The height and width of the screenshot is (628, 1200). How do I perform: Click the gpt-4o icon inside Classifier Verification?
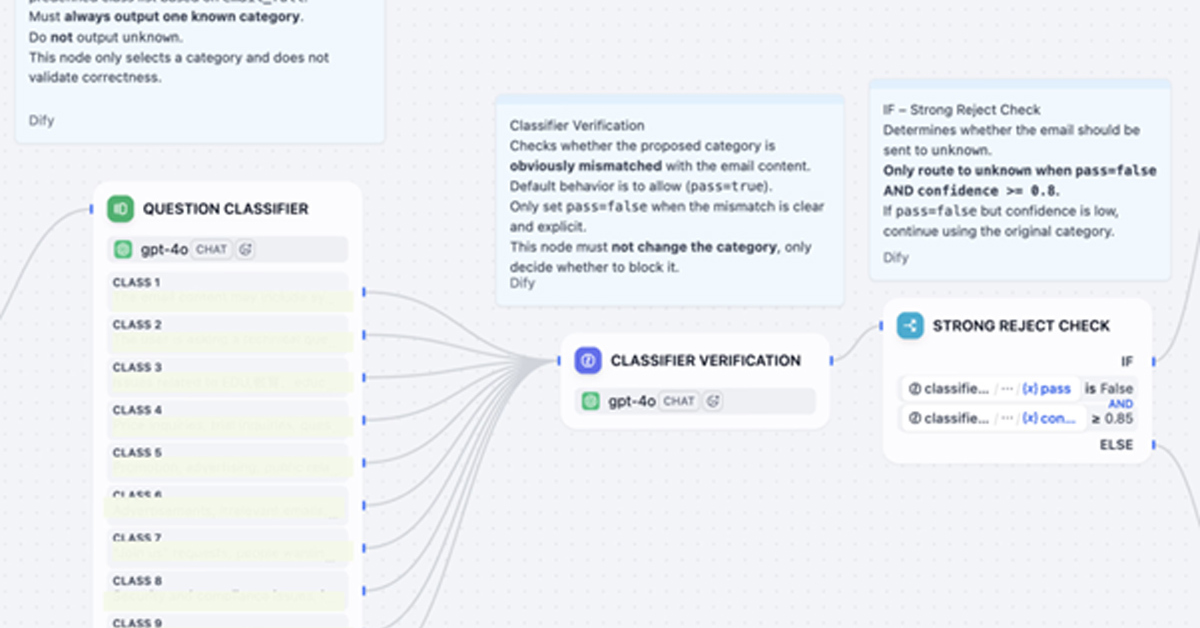click(x=591, y=400)
